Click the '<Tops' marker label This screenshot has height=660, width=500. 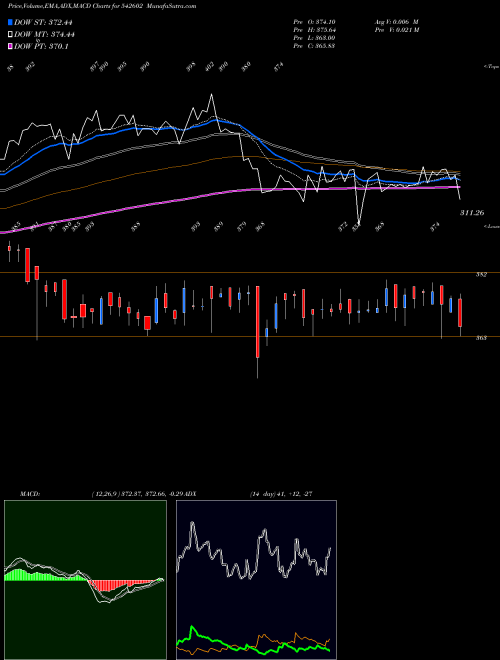click(492, 67)
